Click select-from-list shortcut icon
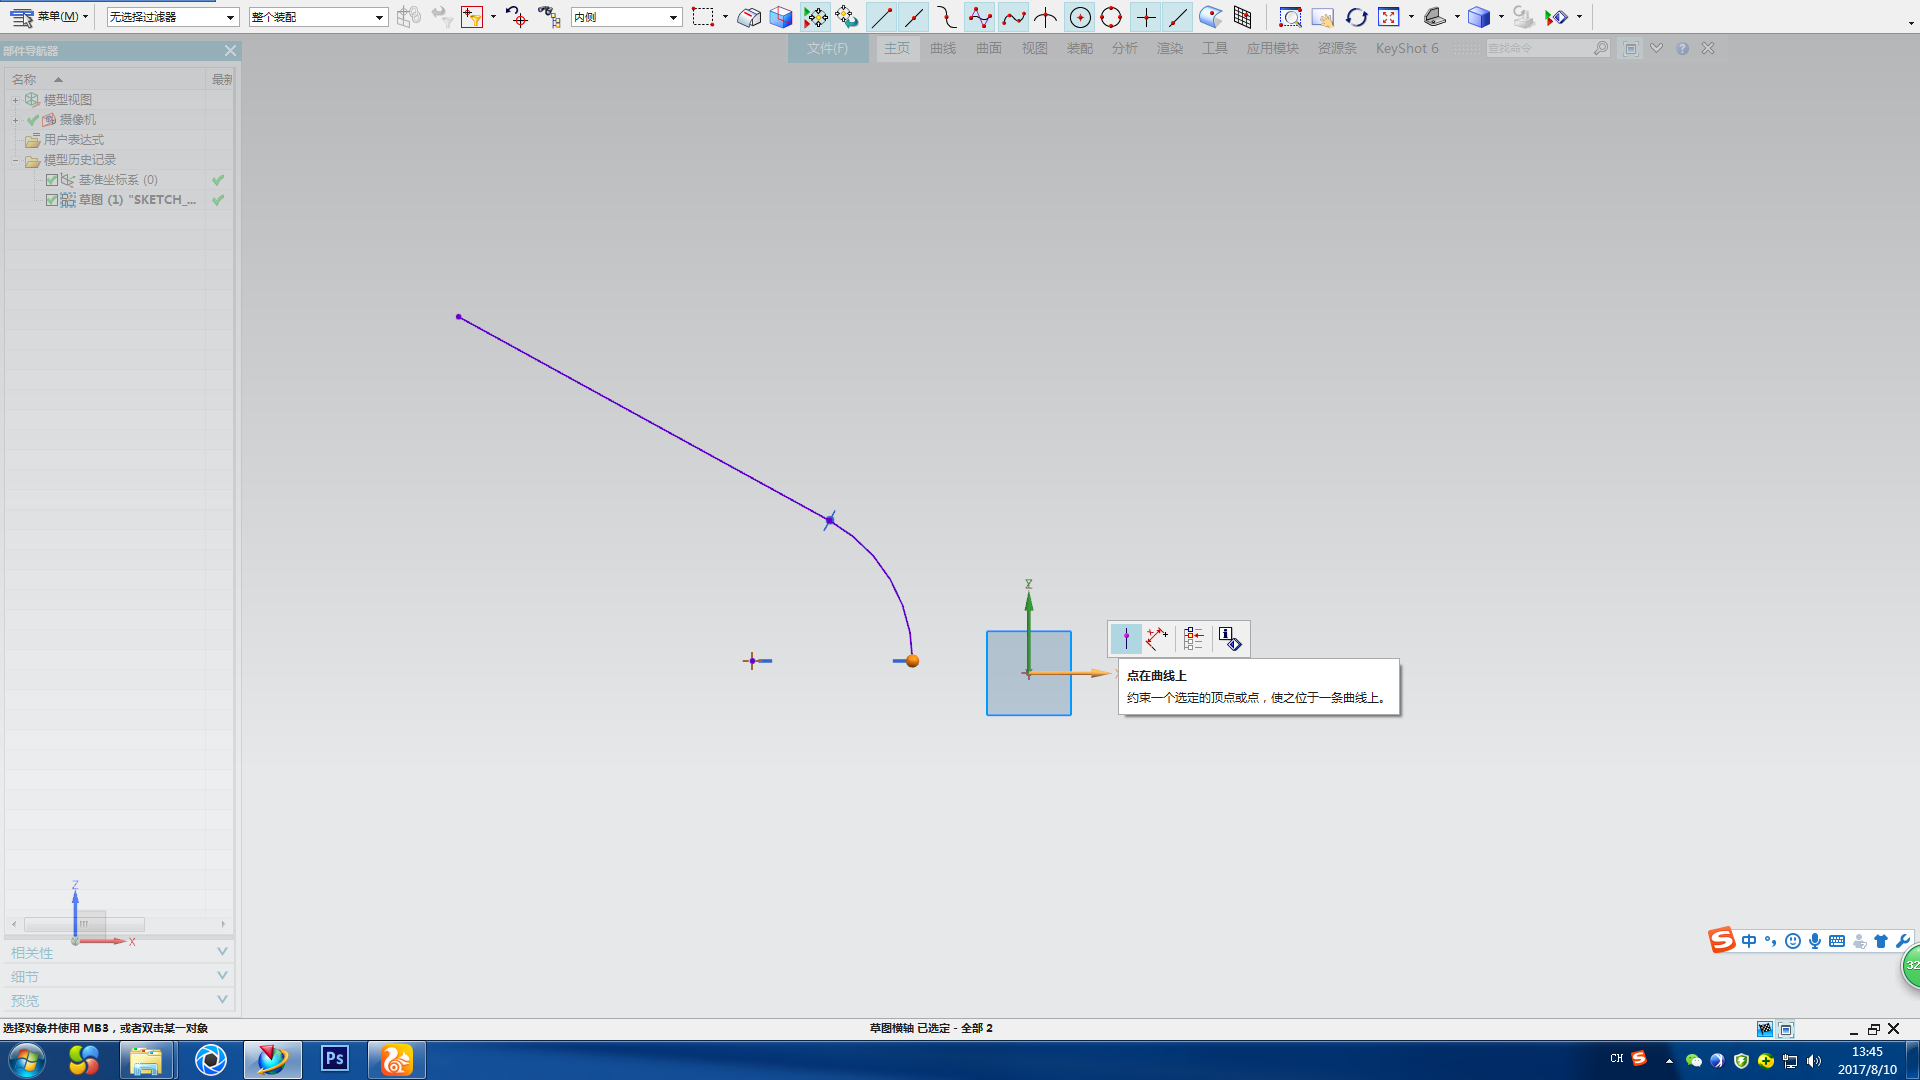 [1193, 639]
